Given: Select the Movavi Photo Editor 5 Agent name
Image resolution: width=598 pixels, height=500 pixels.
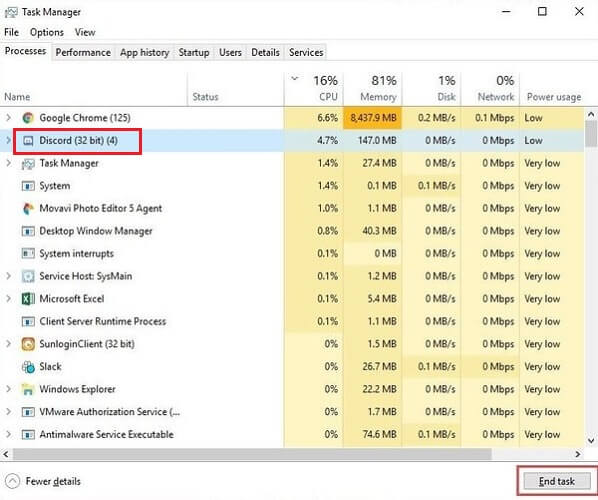Looking at the screenshot, I should [101, 208].
